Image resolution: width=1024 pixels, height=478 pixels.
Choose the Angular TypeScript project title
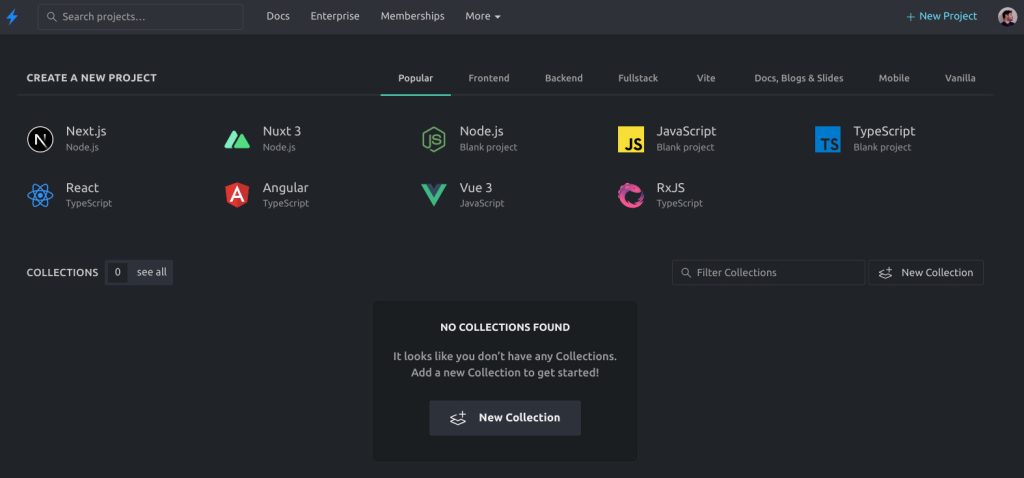(x=285, y=188)
